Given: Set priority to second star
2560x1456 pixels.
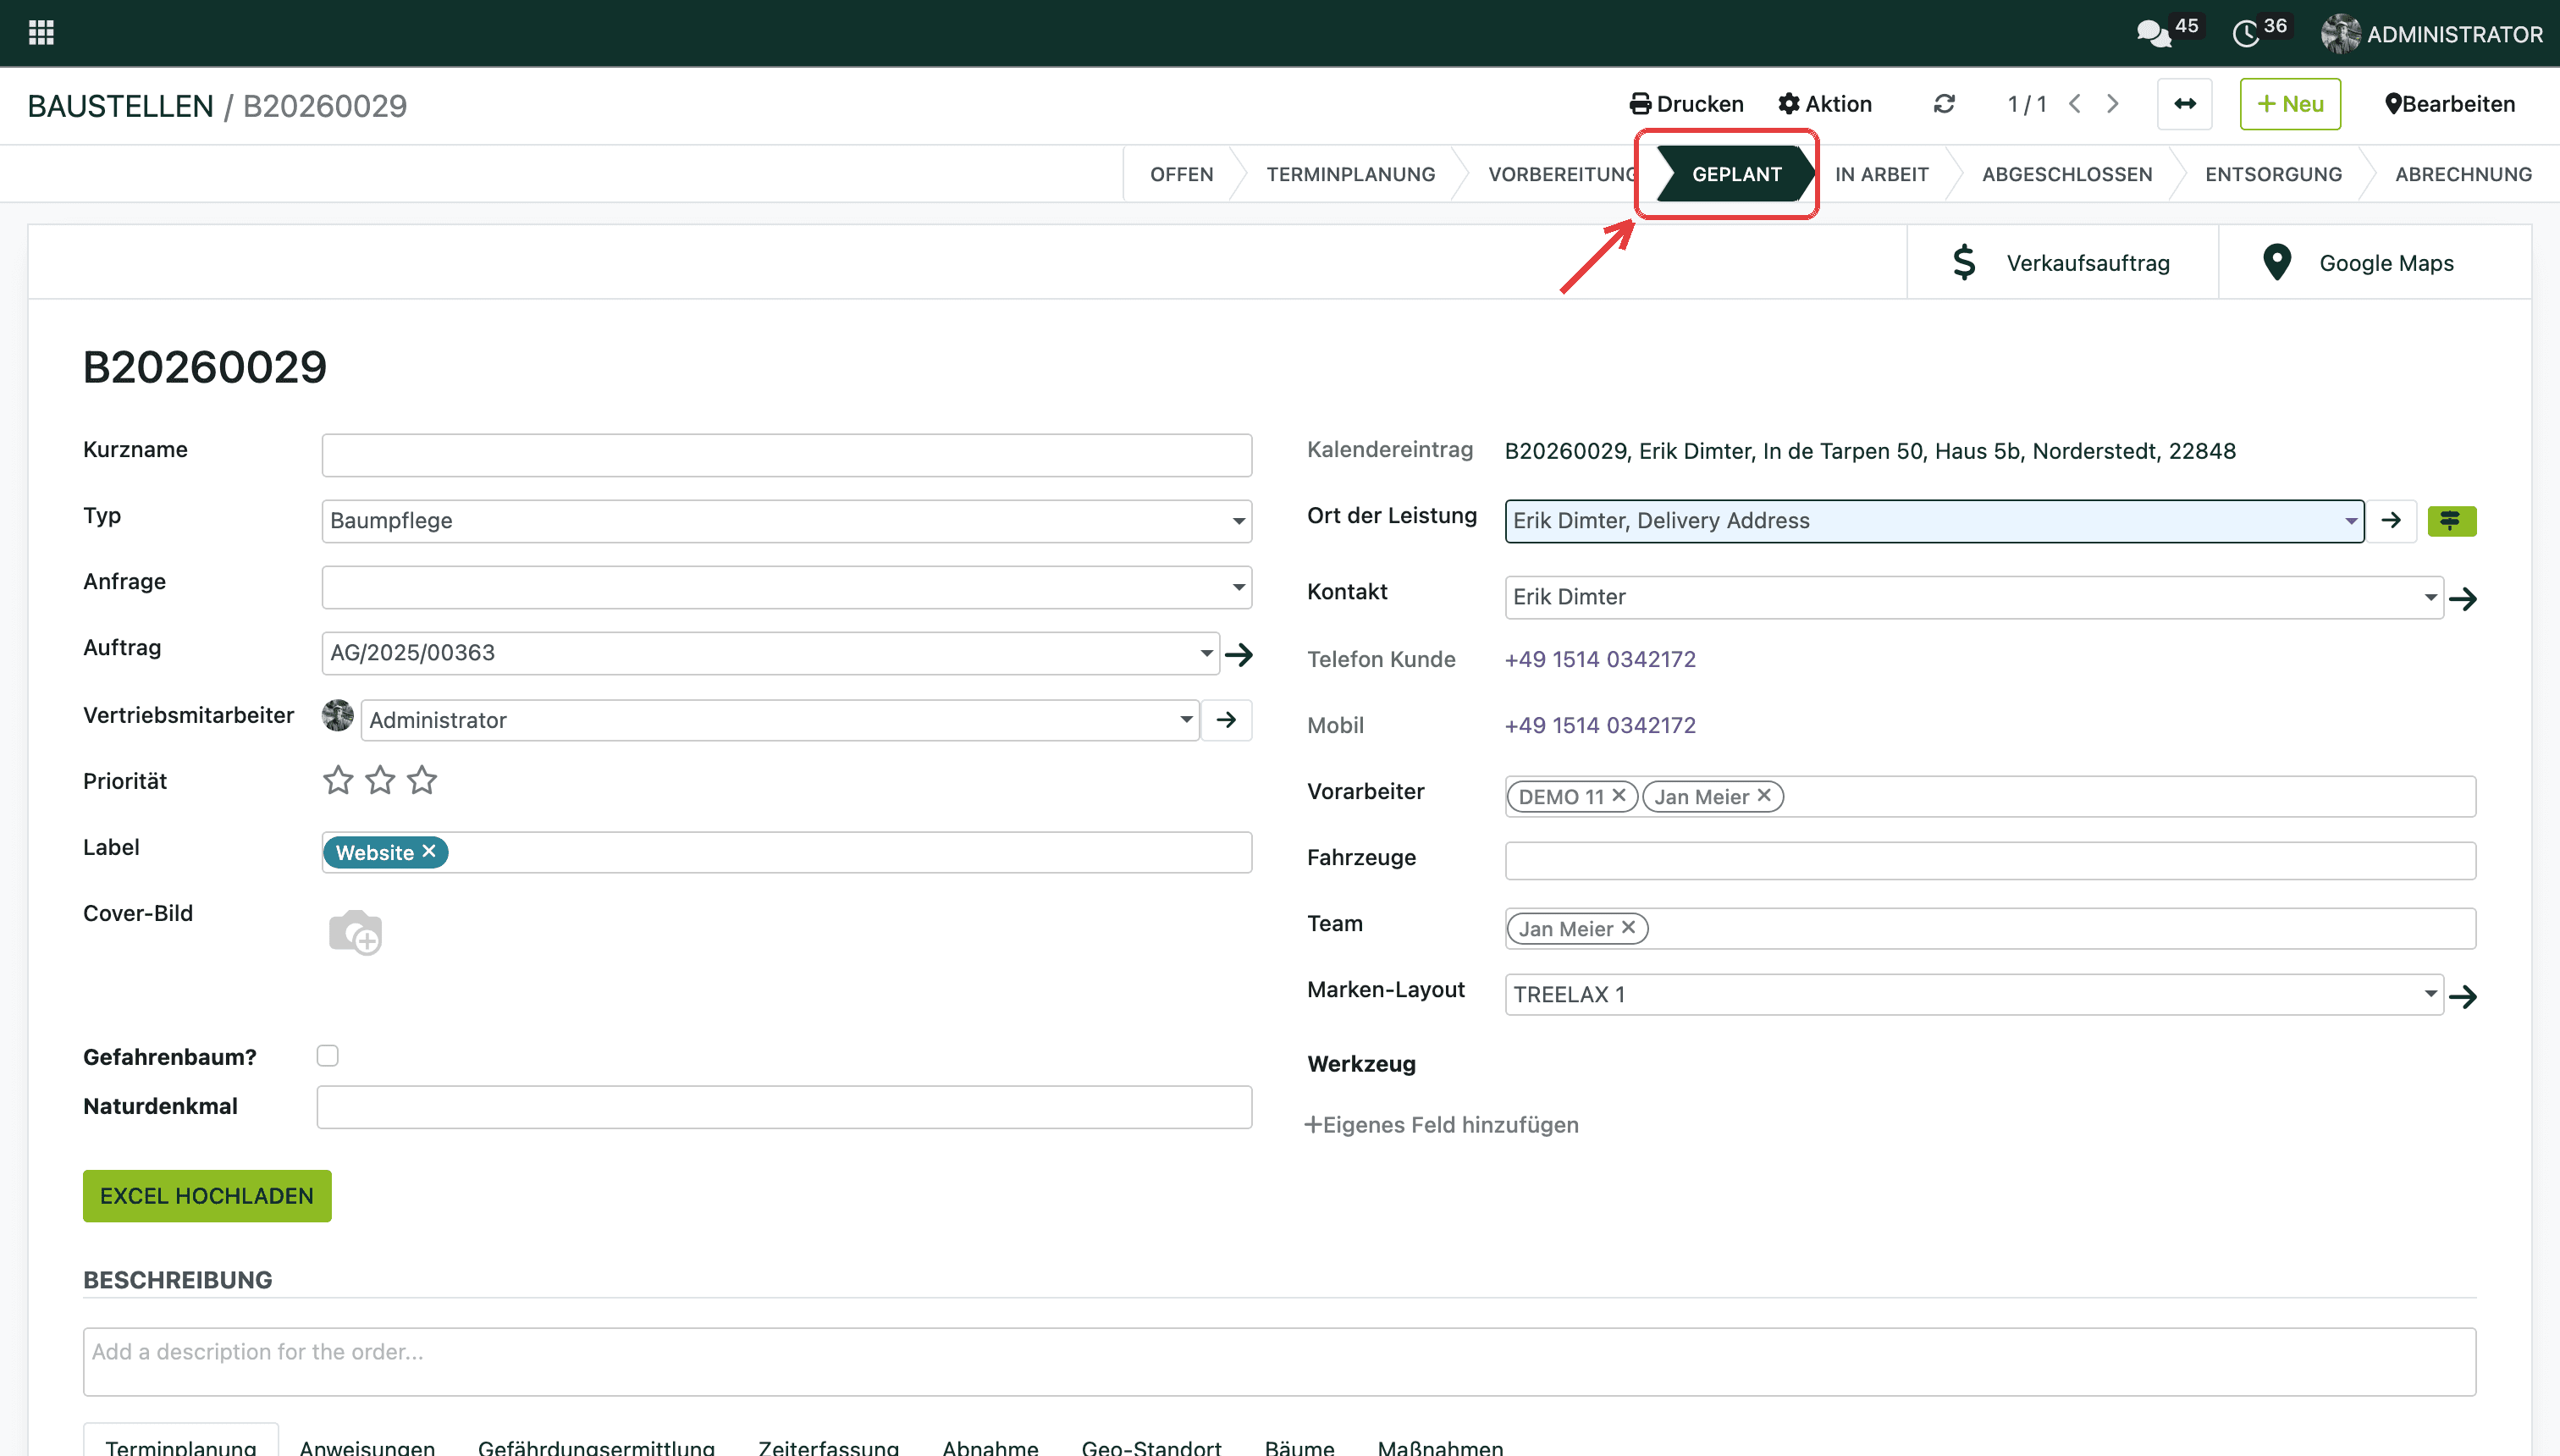Looking at the screenshot, I should [380, 780].
